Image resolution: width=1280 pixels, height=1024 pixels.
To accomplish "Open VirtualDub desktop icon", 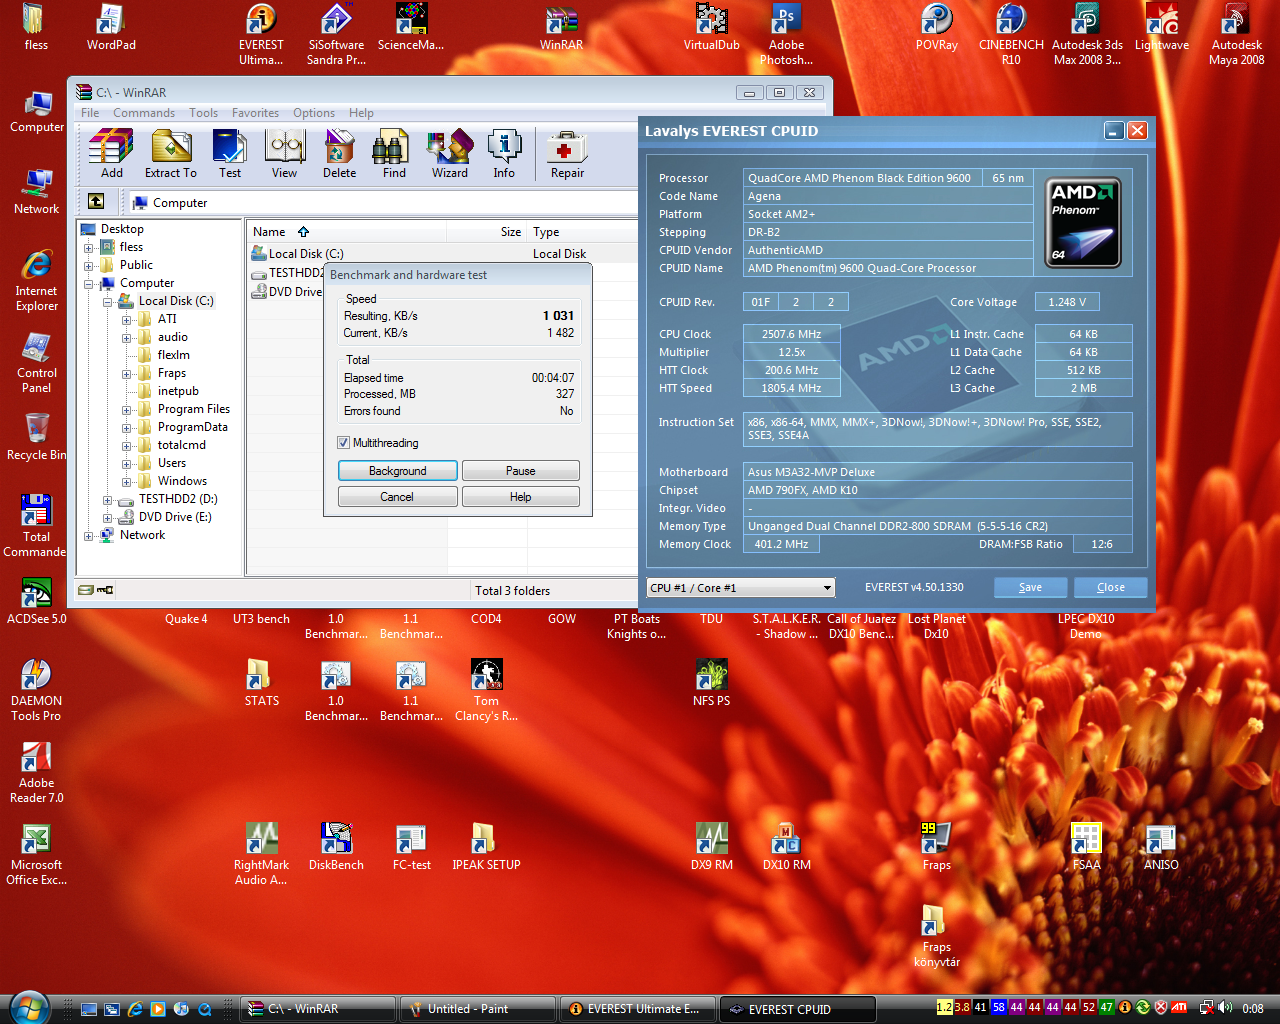I will 712,27.
